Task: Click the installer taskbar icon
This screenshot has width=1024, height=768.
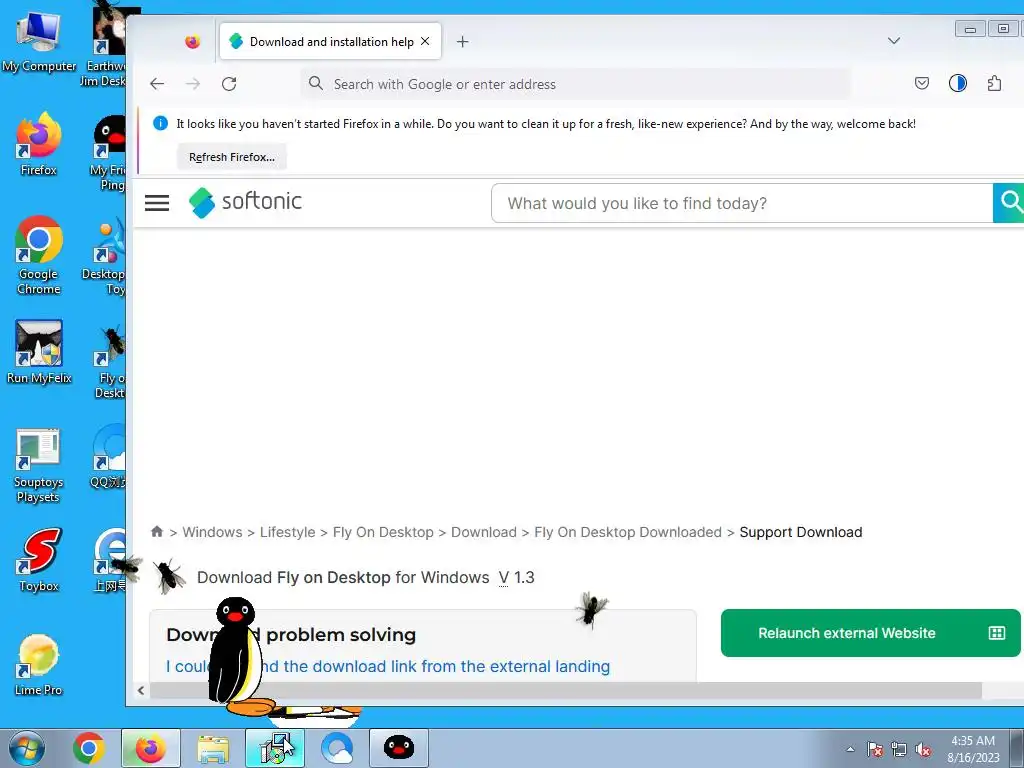Action: coord(275,748)
